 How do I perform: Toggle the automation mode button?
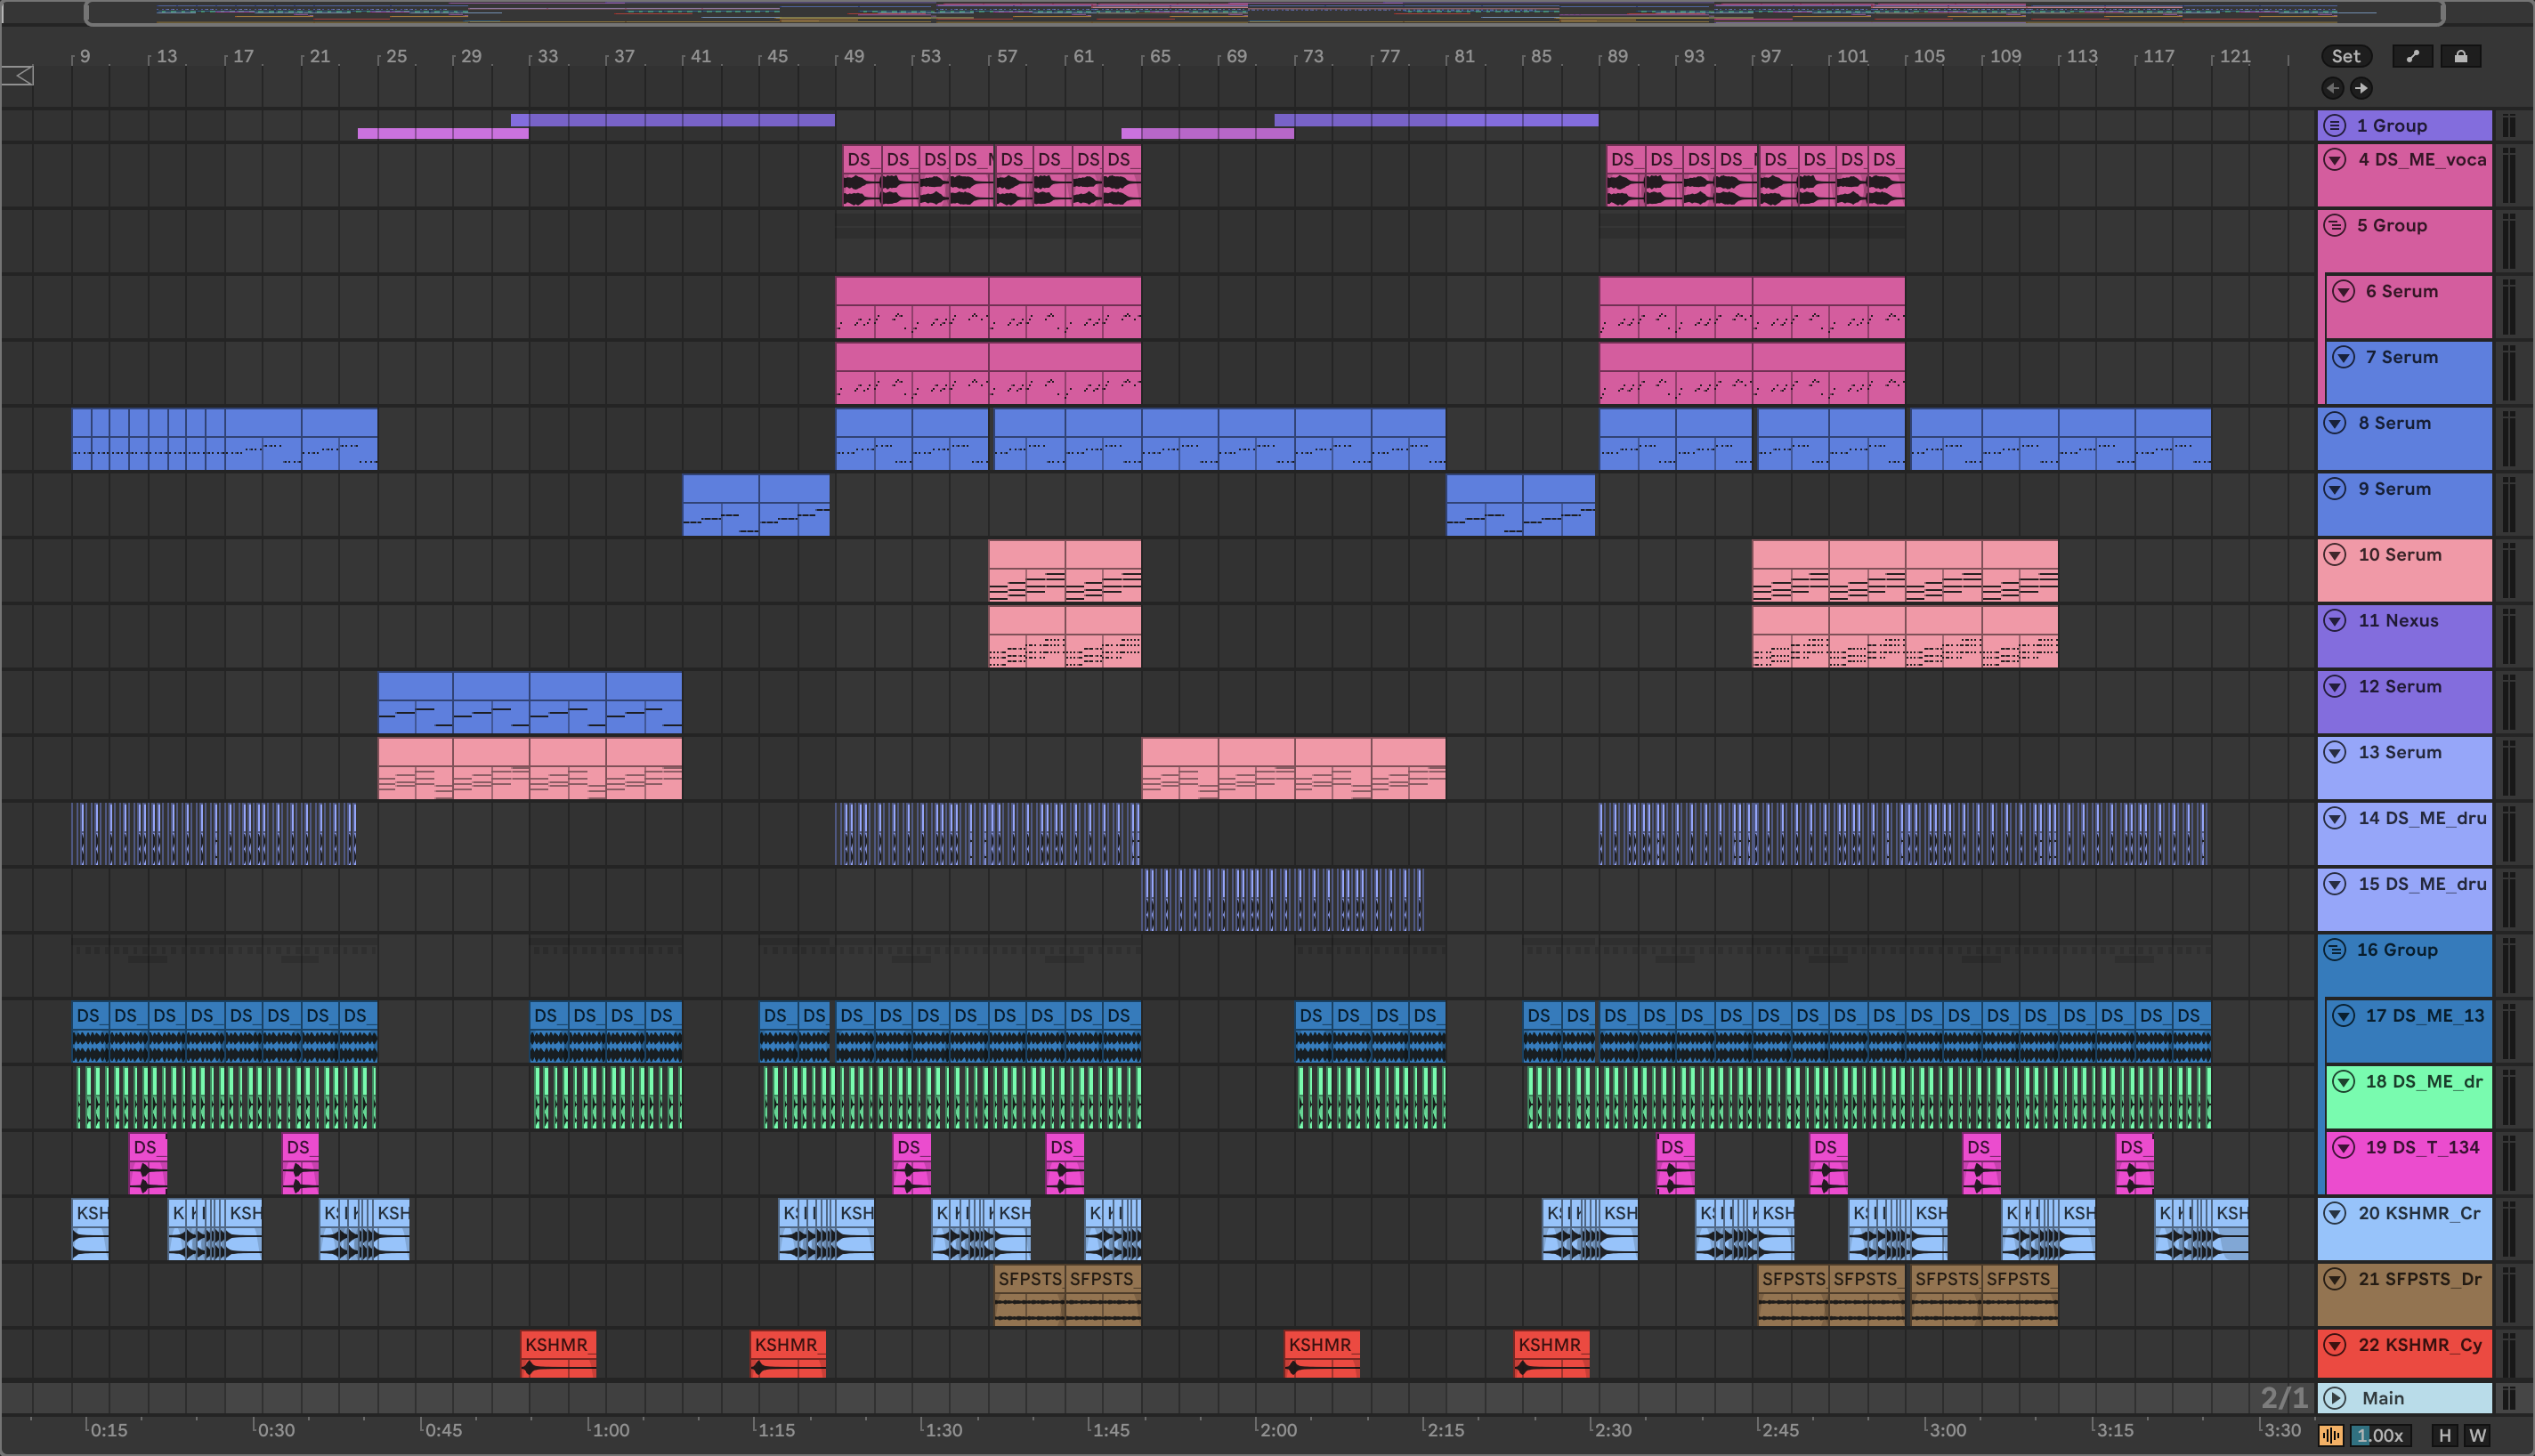[x=2412, y=56]
